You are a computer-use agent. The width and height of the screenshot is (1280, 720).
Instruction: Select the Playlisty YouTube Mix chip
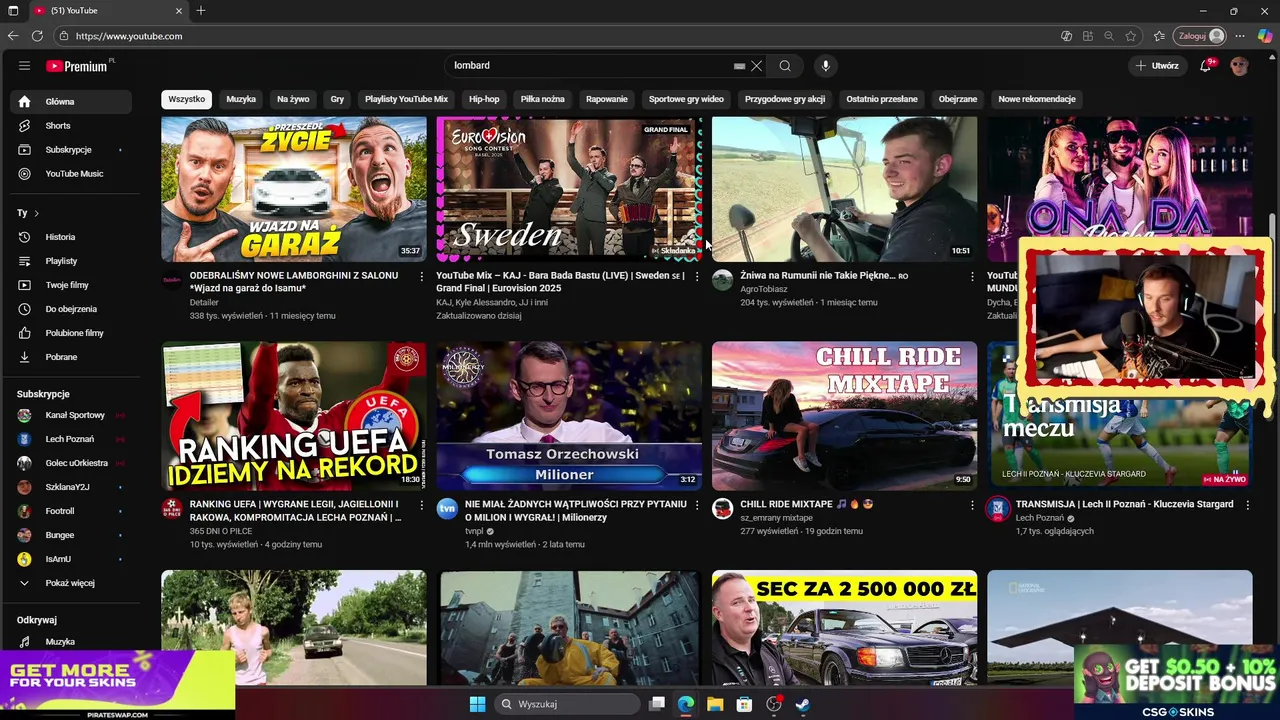(406, 99)
